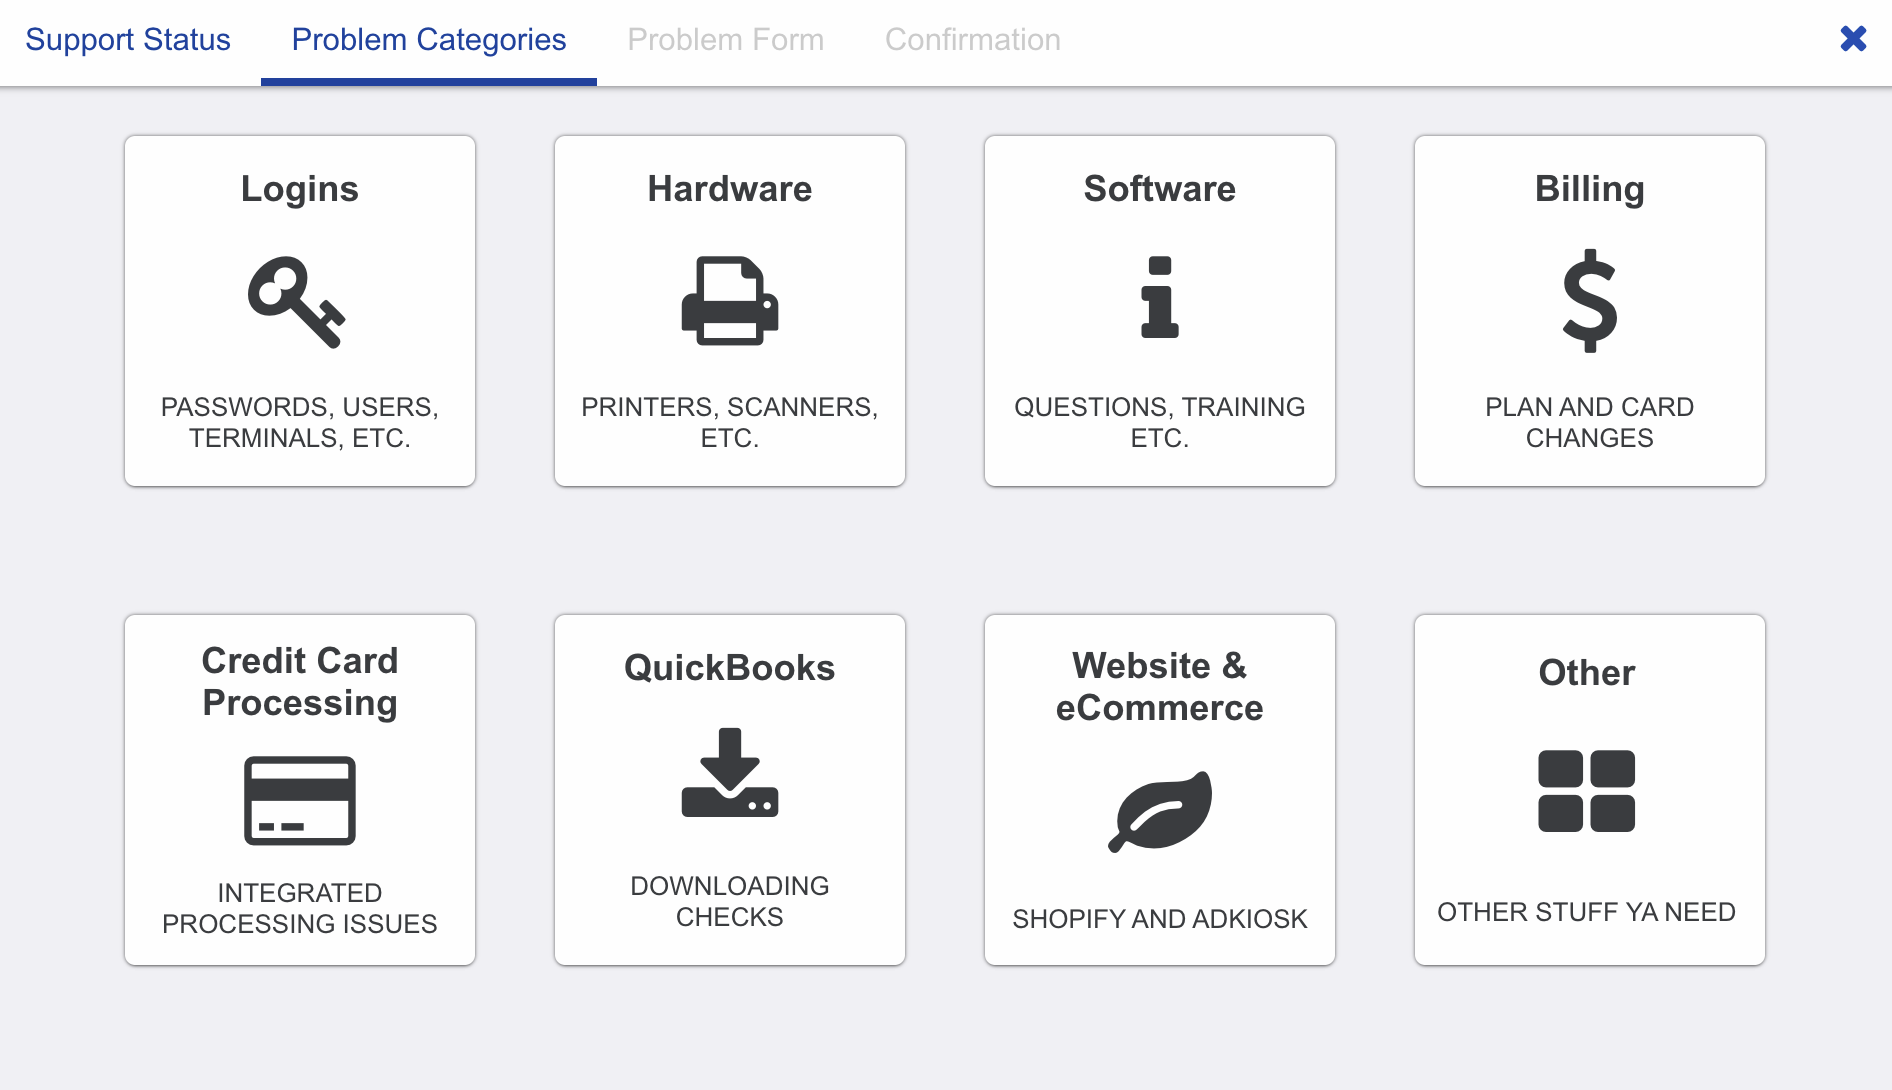Click the printer icon for Hardware

[730, 301]
